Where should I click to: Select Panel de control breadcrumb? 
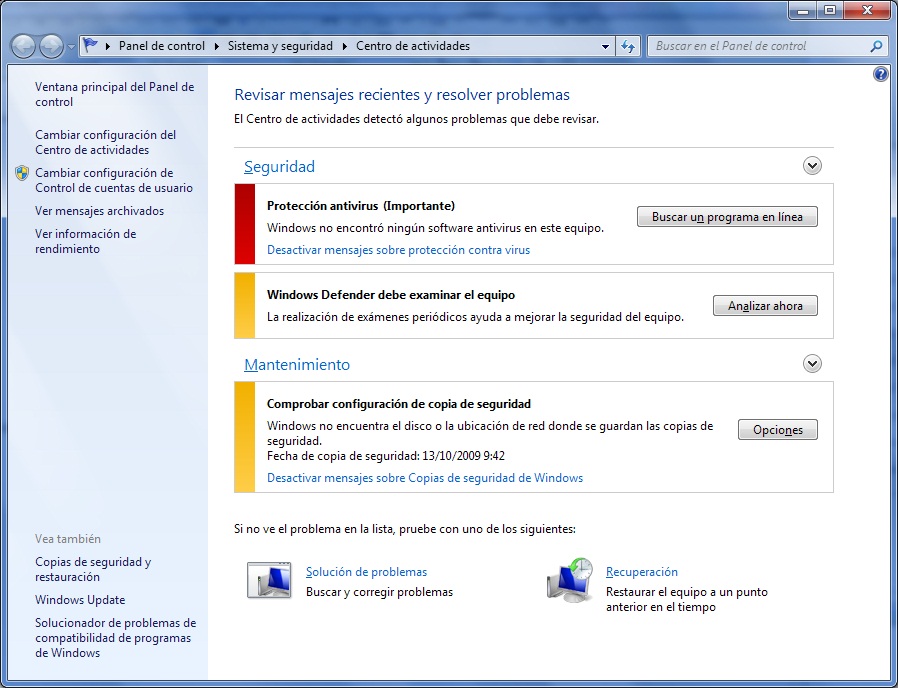point(162,46)
